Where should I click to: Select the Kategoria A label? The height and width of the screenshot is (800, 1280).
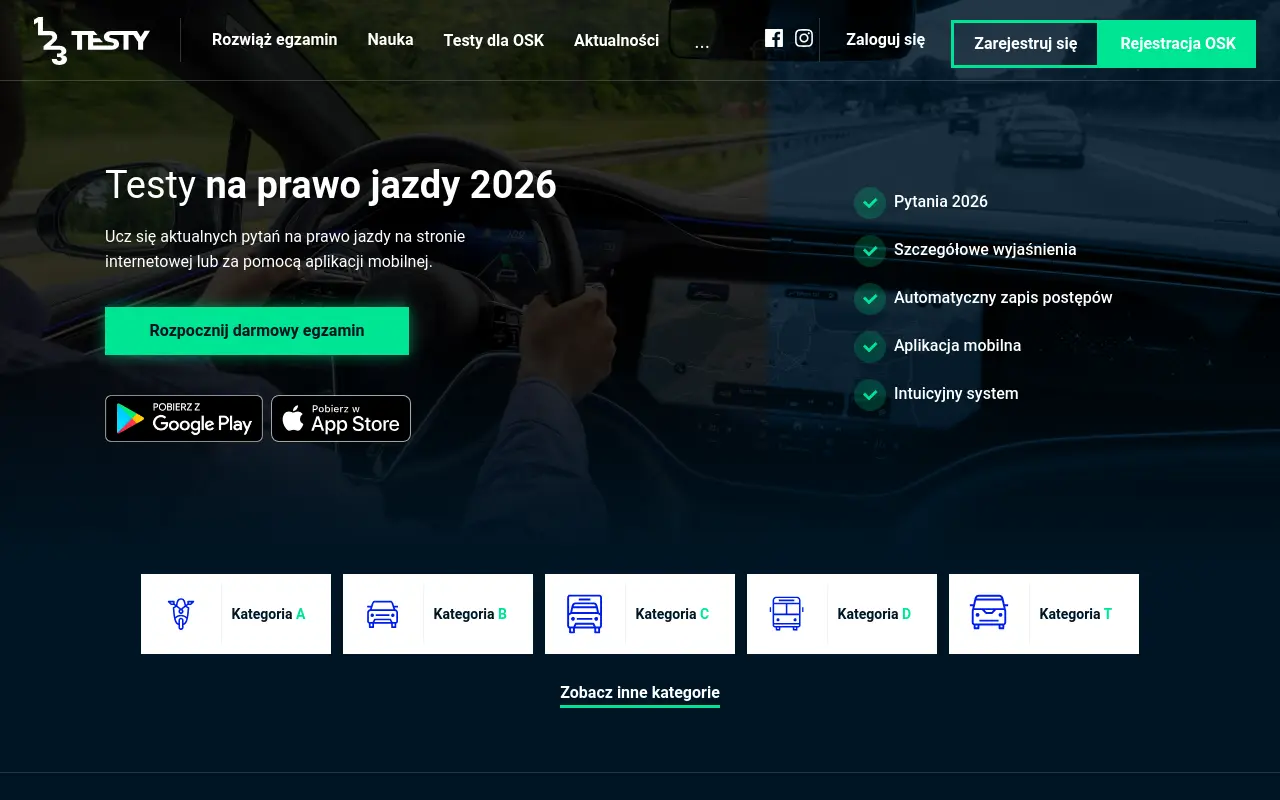pos(268,614)
